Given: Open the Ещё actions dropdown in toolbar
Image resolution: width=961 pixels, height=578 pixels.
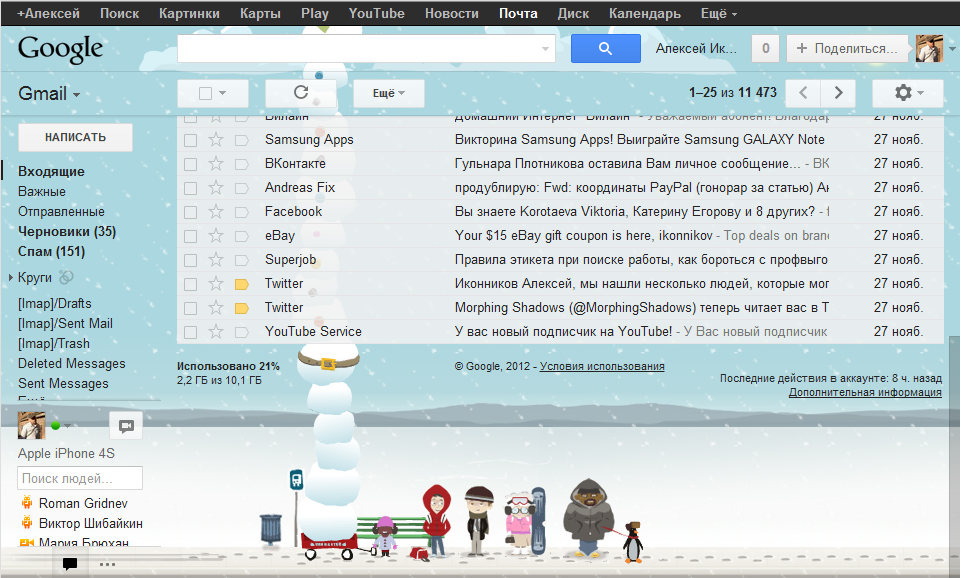Looking at the screenshot, I should (389, 93).
